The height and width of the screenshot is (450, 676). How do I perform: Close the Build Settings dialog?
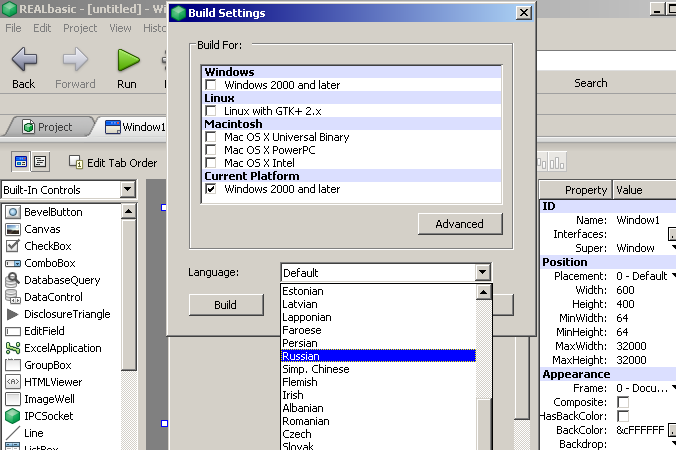tap(523, 13)
